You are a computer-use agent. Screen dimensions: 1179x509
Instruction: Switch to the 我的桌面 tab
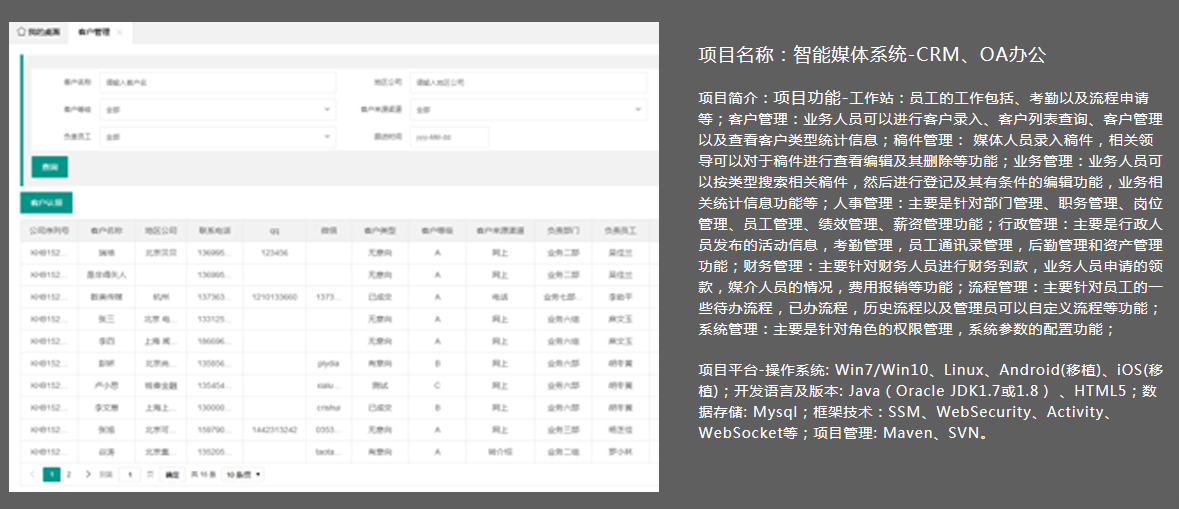(38, 32)
